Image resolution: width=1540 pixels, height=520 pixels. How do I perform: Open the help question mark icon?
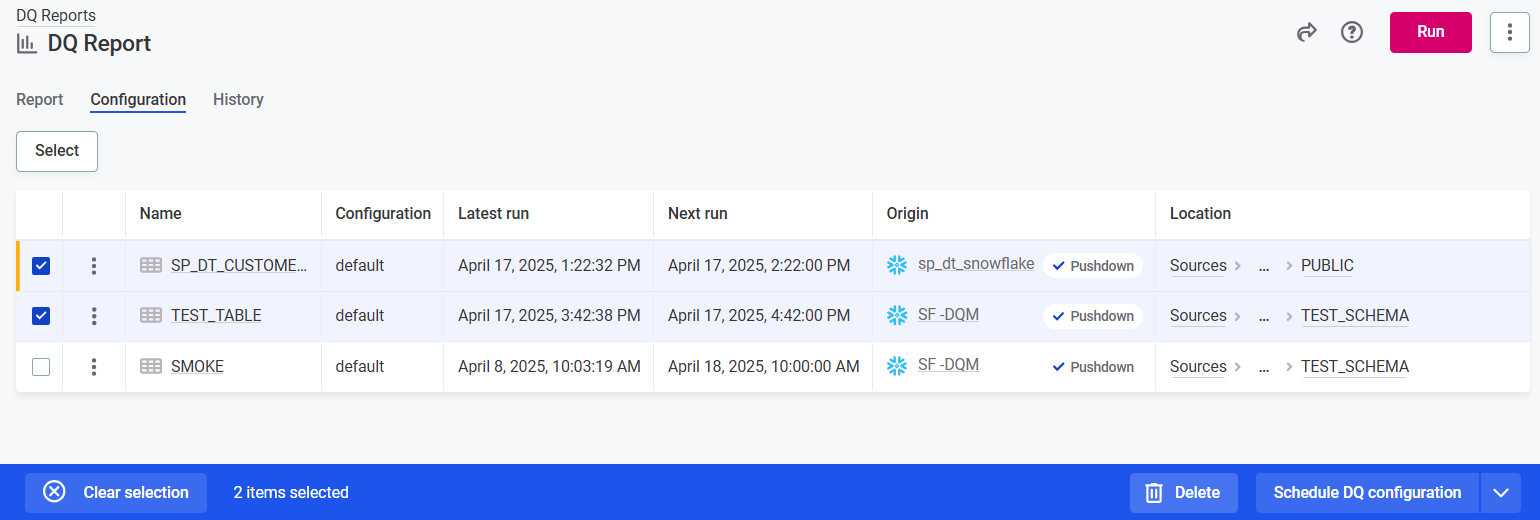point(1352,33)
